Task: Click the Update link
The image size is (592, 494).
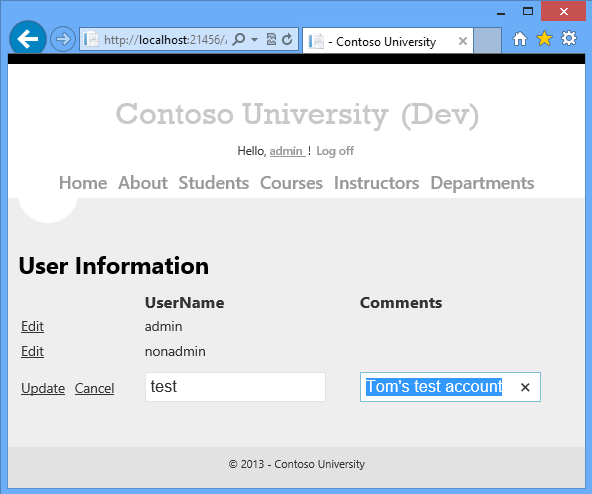Action: point(43,388)
